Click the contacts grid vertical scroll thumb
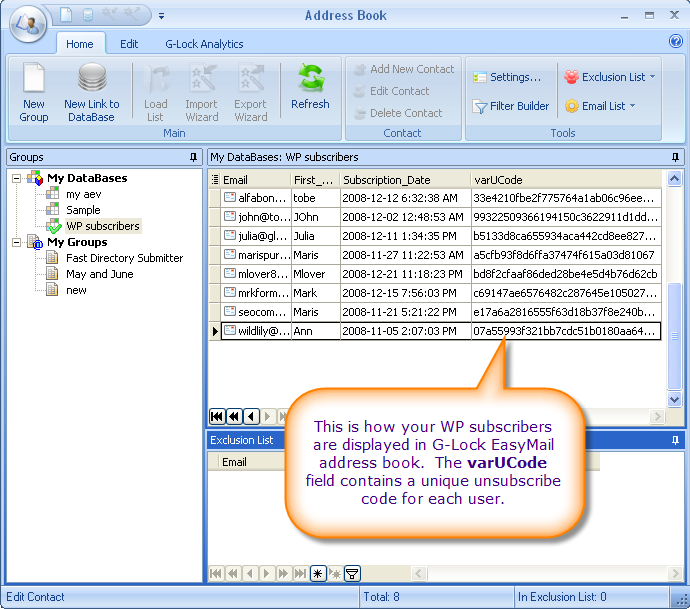Viewport: 690px width, 609px height. (x=675, y=336)
